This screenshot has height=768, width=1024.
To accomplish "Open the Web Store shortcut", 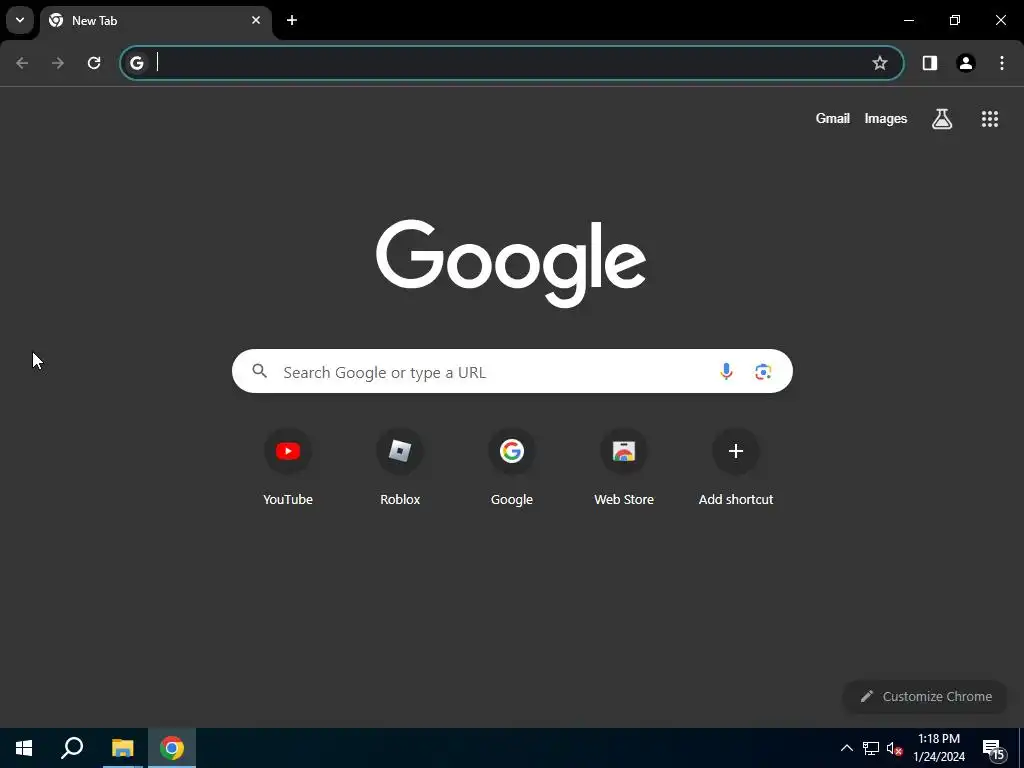I will coord(624,467).
